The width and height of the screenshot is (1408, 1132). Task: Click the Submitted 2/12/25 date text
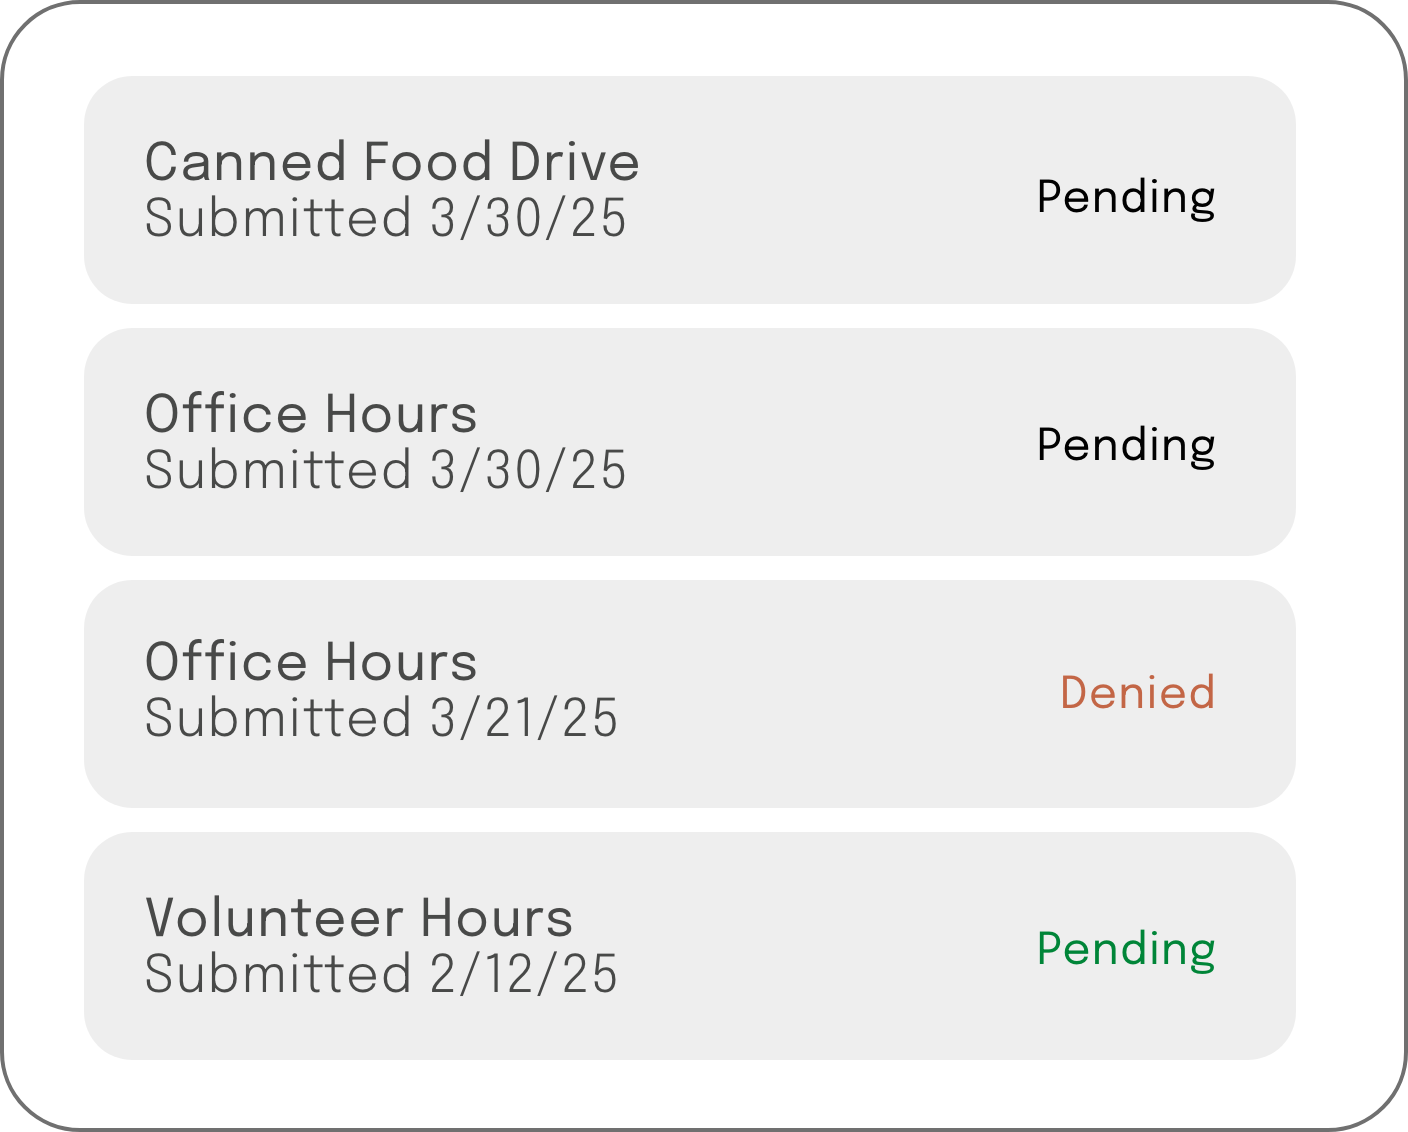point(381,974)
